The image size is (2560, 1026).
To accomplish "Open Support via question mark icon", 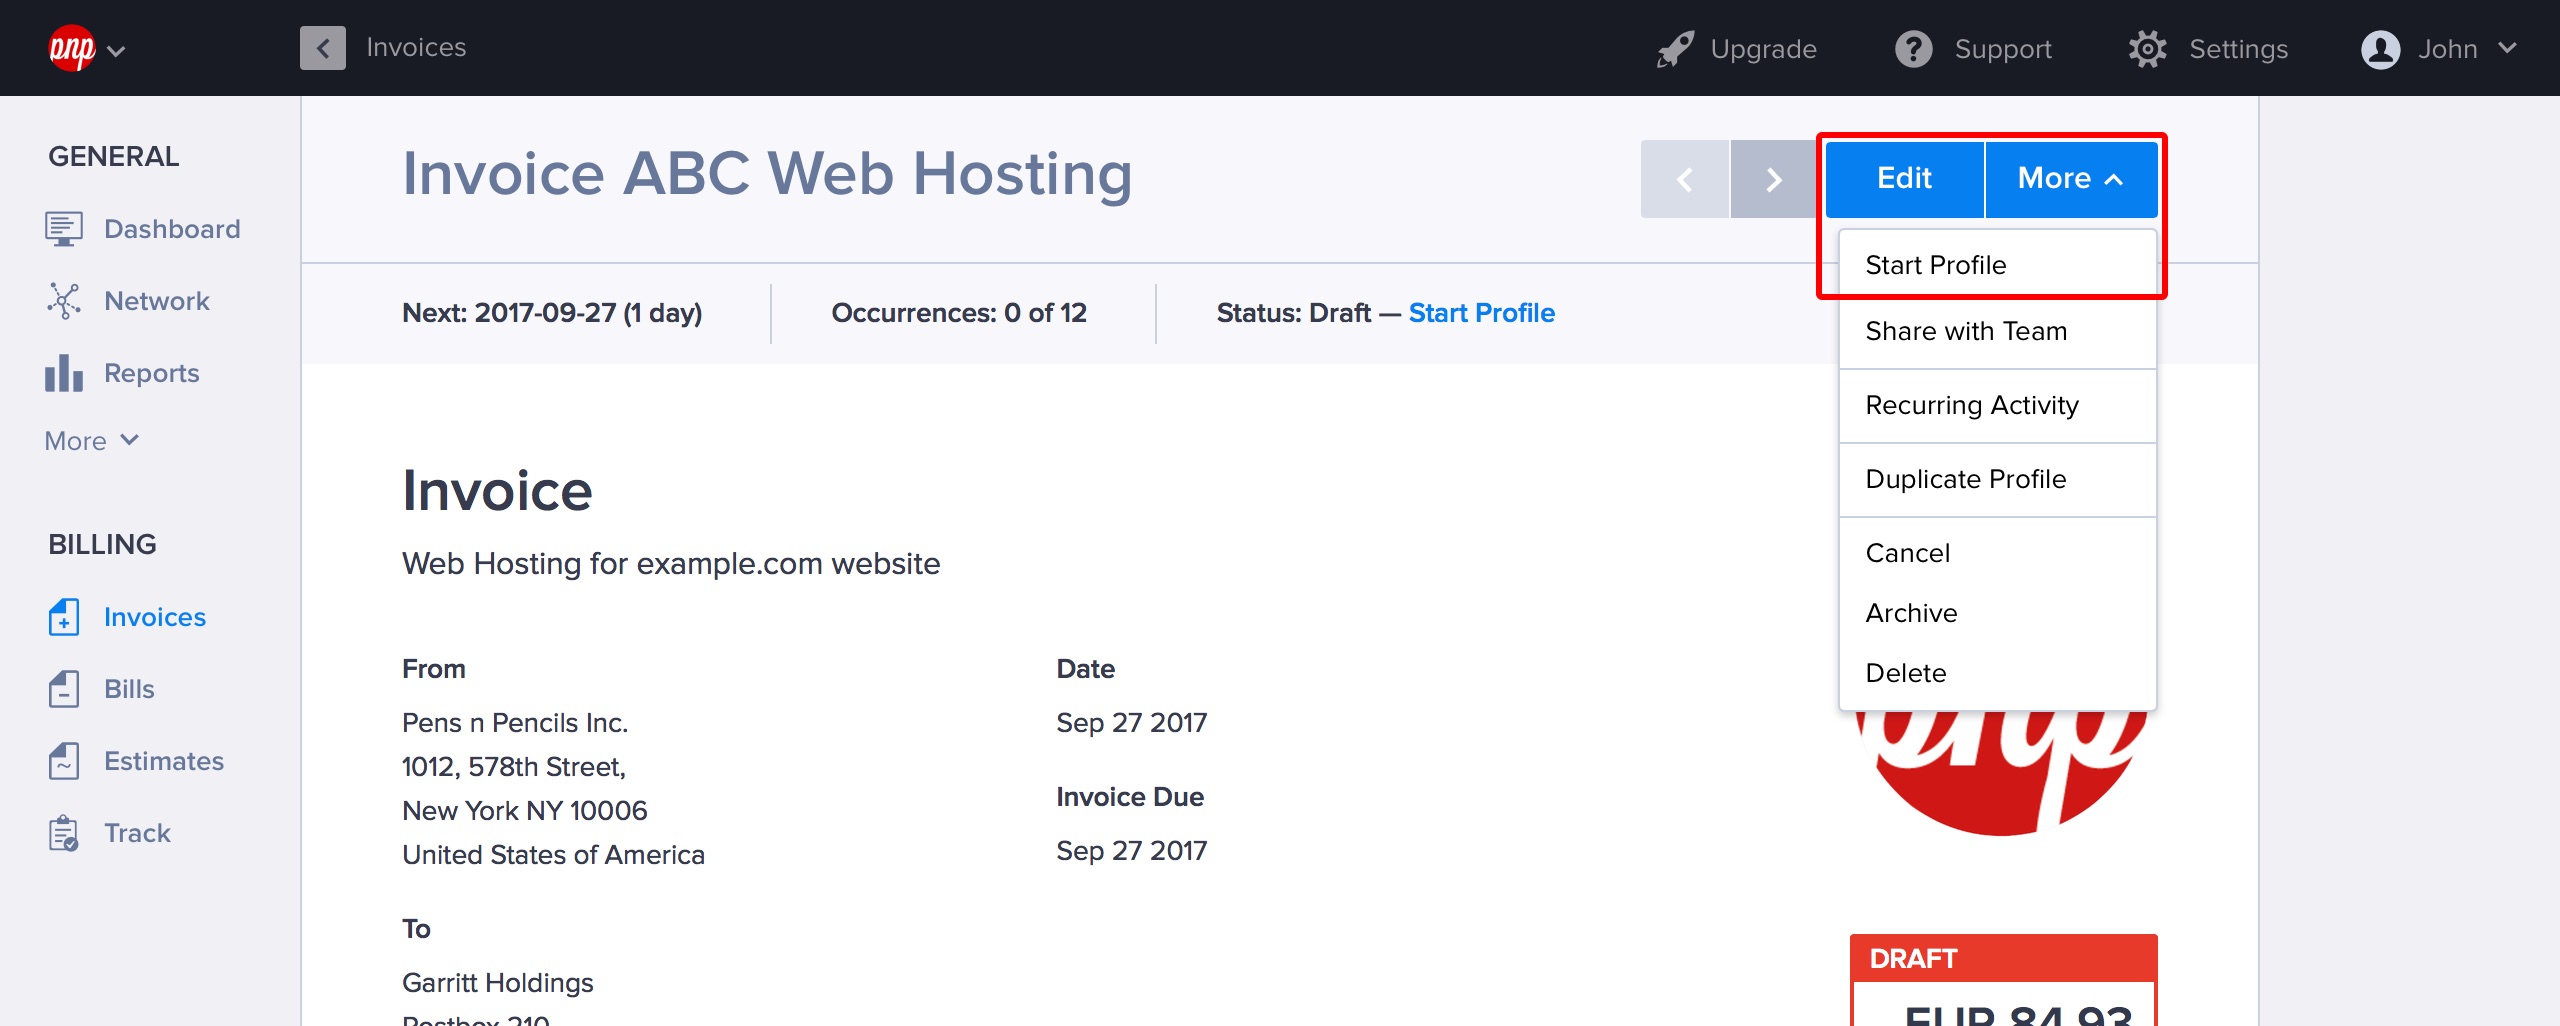I will (x=1913, y=49).
